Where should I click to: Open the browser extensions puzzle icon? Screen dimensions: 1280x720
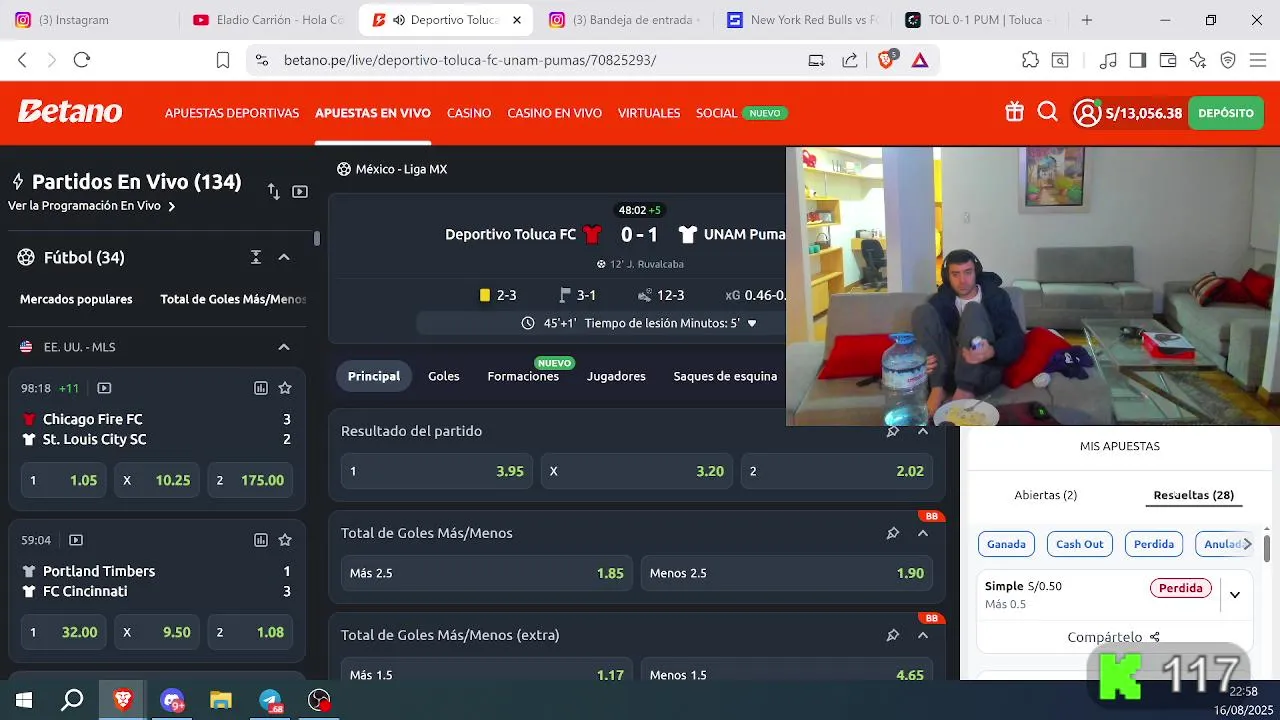pyautogui.click(x=1030, y=60)
